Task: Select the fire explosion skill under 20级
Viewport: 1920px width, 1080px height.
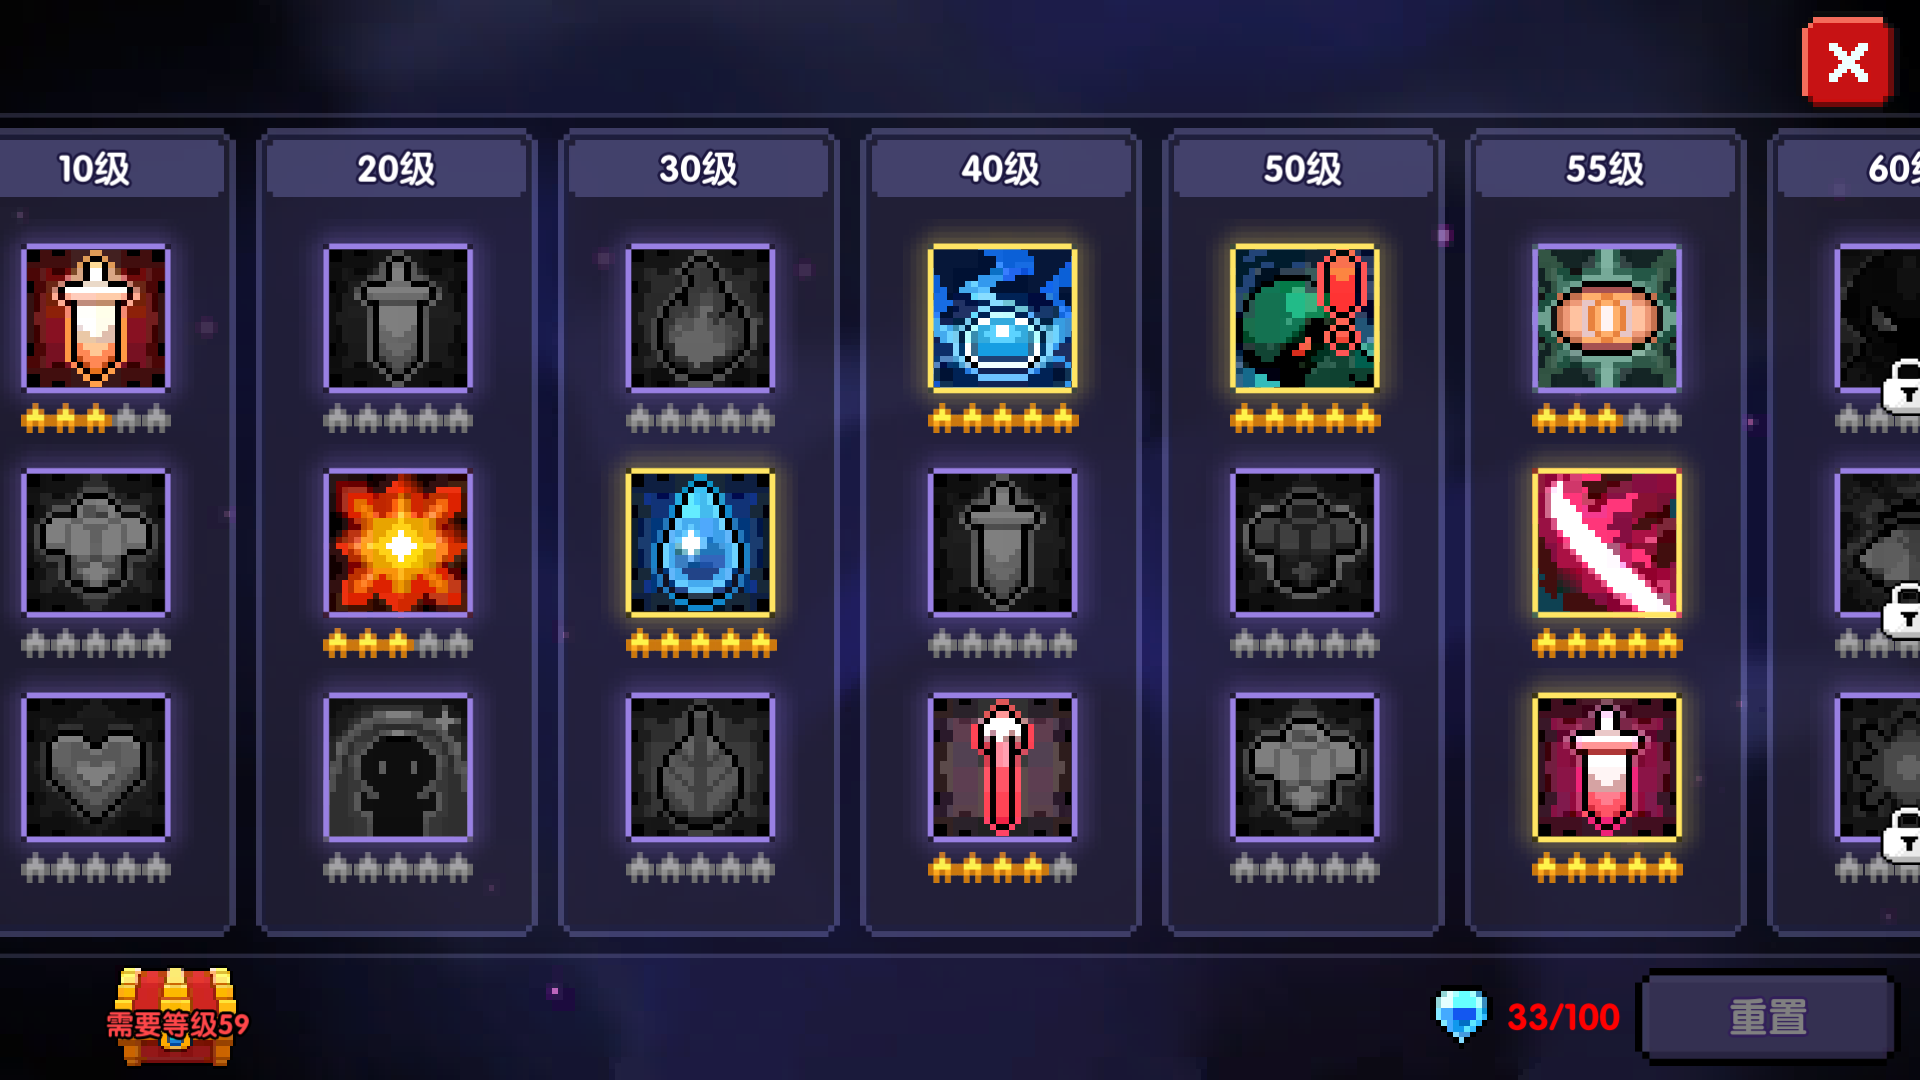Action: tap(398, 542)
